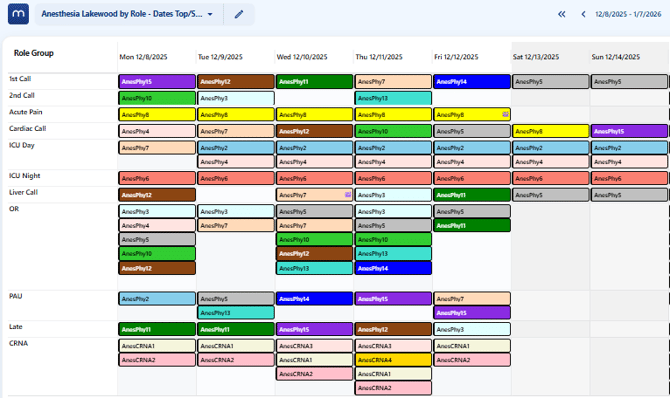
Task: Select AnesPhy14 in Friday 1st Call
Action: click(x=472, y=82)
